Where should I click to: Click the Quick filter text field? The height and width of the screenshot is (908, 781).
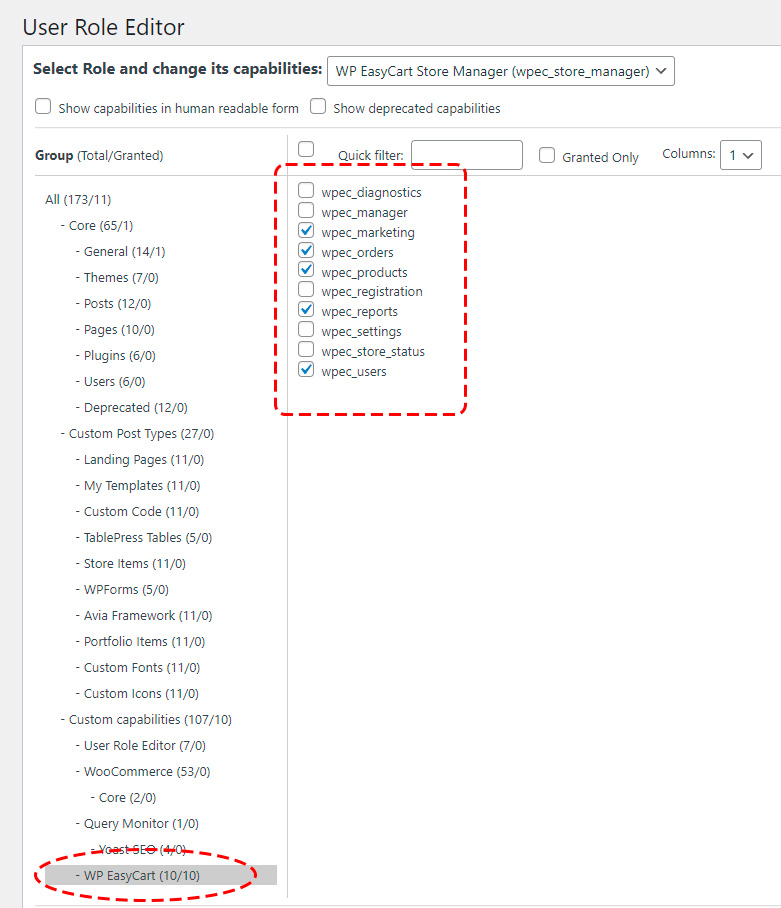[466, 155]
